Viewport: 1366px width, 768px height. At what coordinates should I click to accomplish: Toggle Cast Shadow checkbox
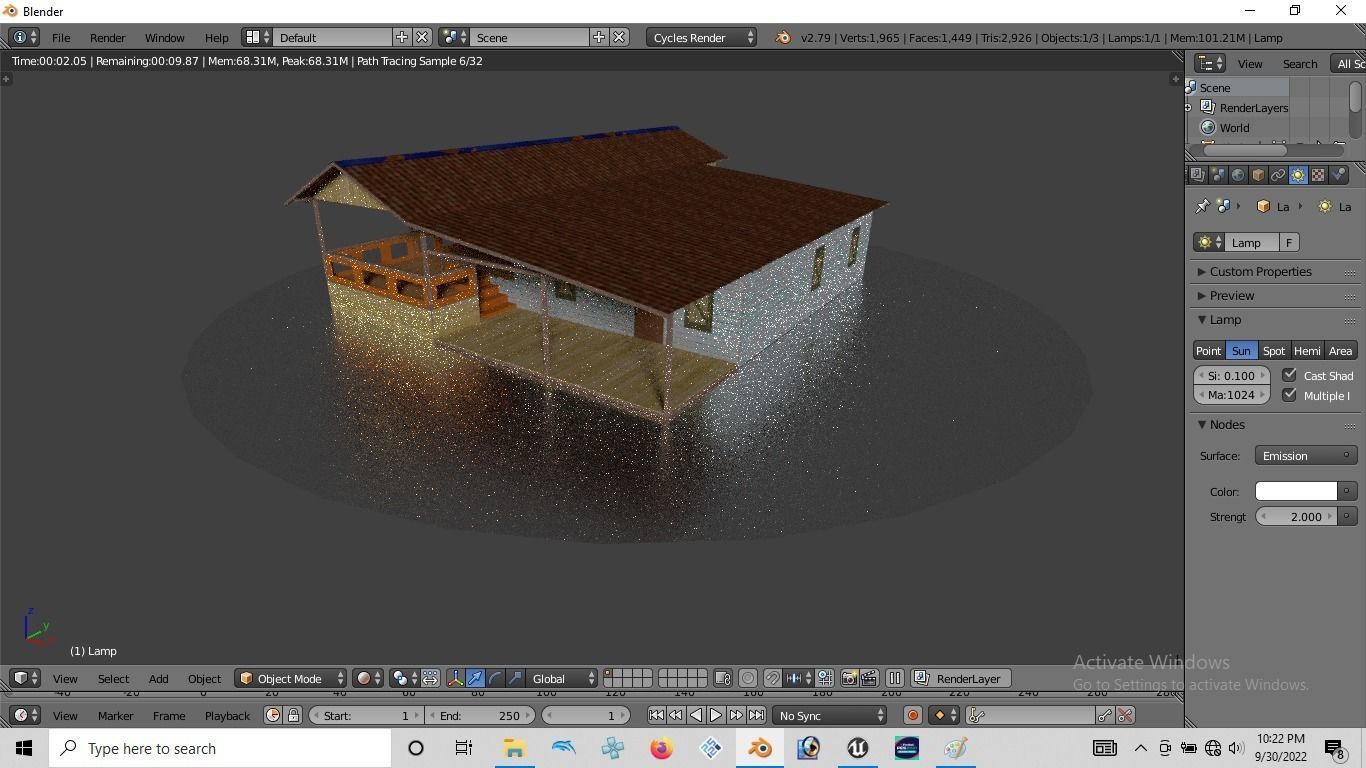click(1290, 375)
